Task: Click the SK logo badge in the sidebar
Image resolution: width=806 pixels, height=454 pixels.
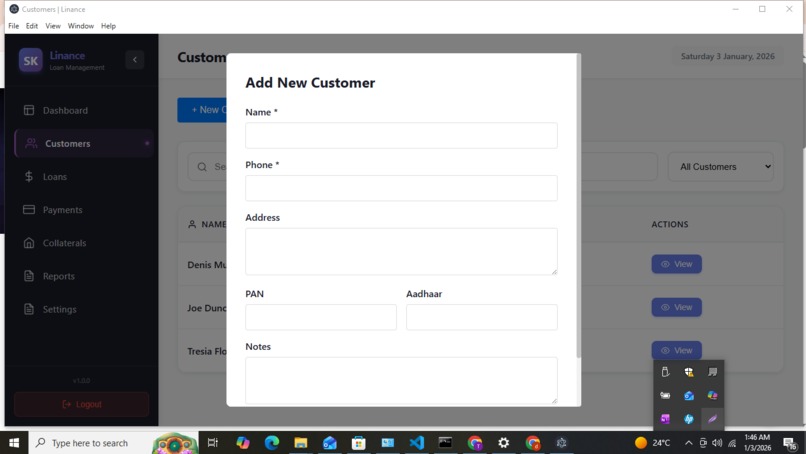Action: (x=31, y=61)
